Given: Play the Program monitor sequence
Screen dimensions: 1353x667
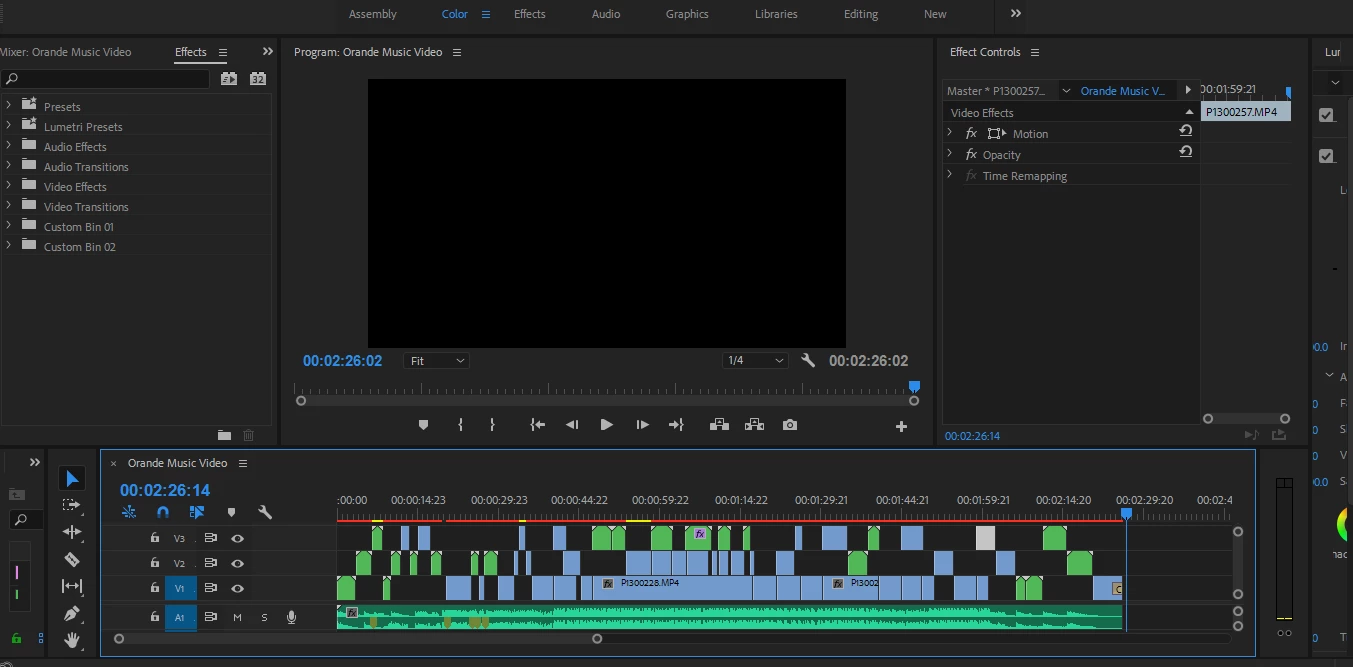Looking at the screenshot, I should tap(606, 425).
